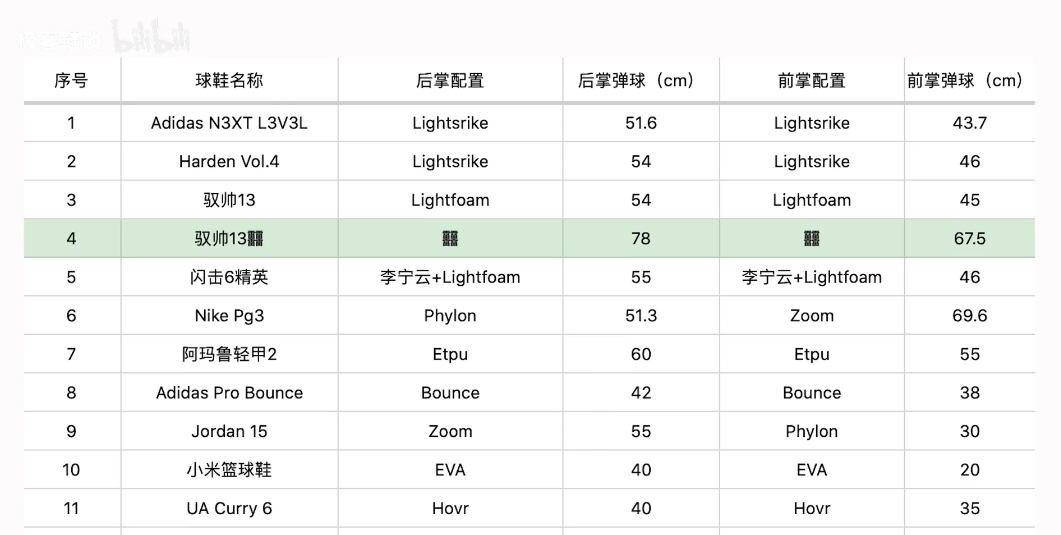This screenshot has height=535, width=1061.
Task: Click the 51.6 rear bounce value
Action: 640,123
